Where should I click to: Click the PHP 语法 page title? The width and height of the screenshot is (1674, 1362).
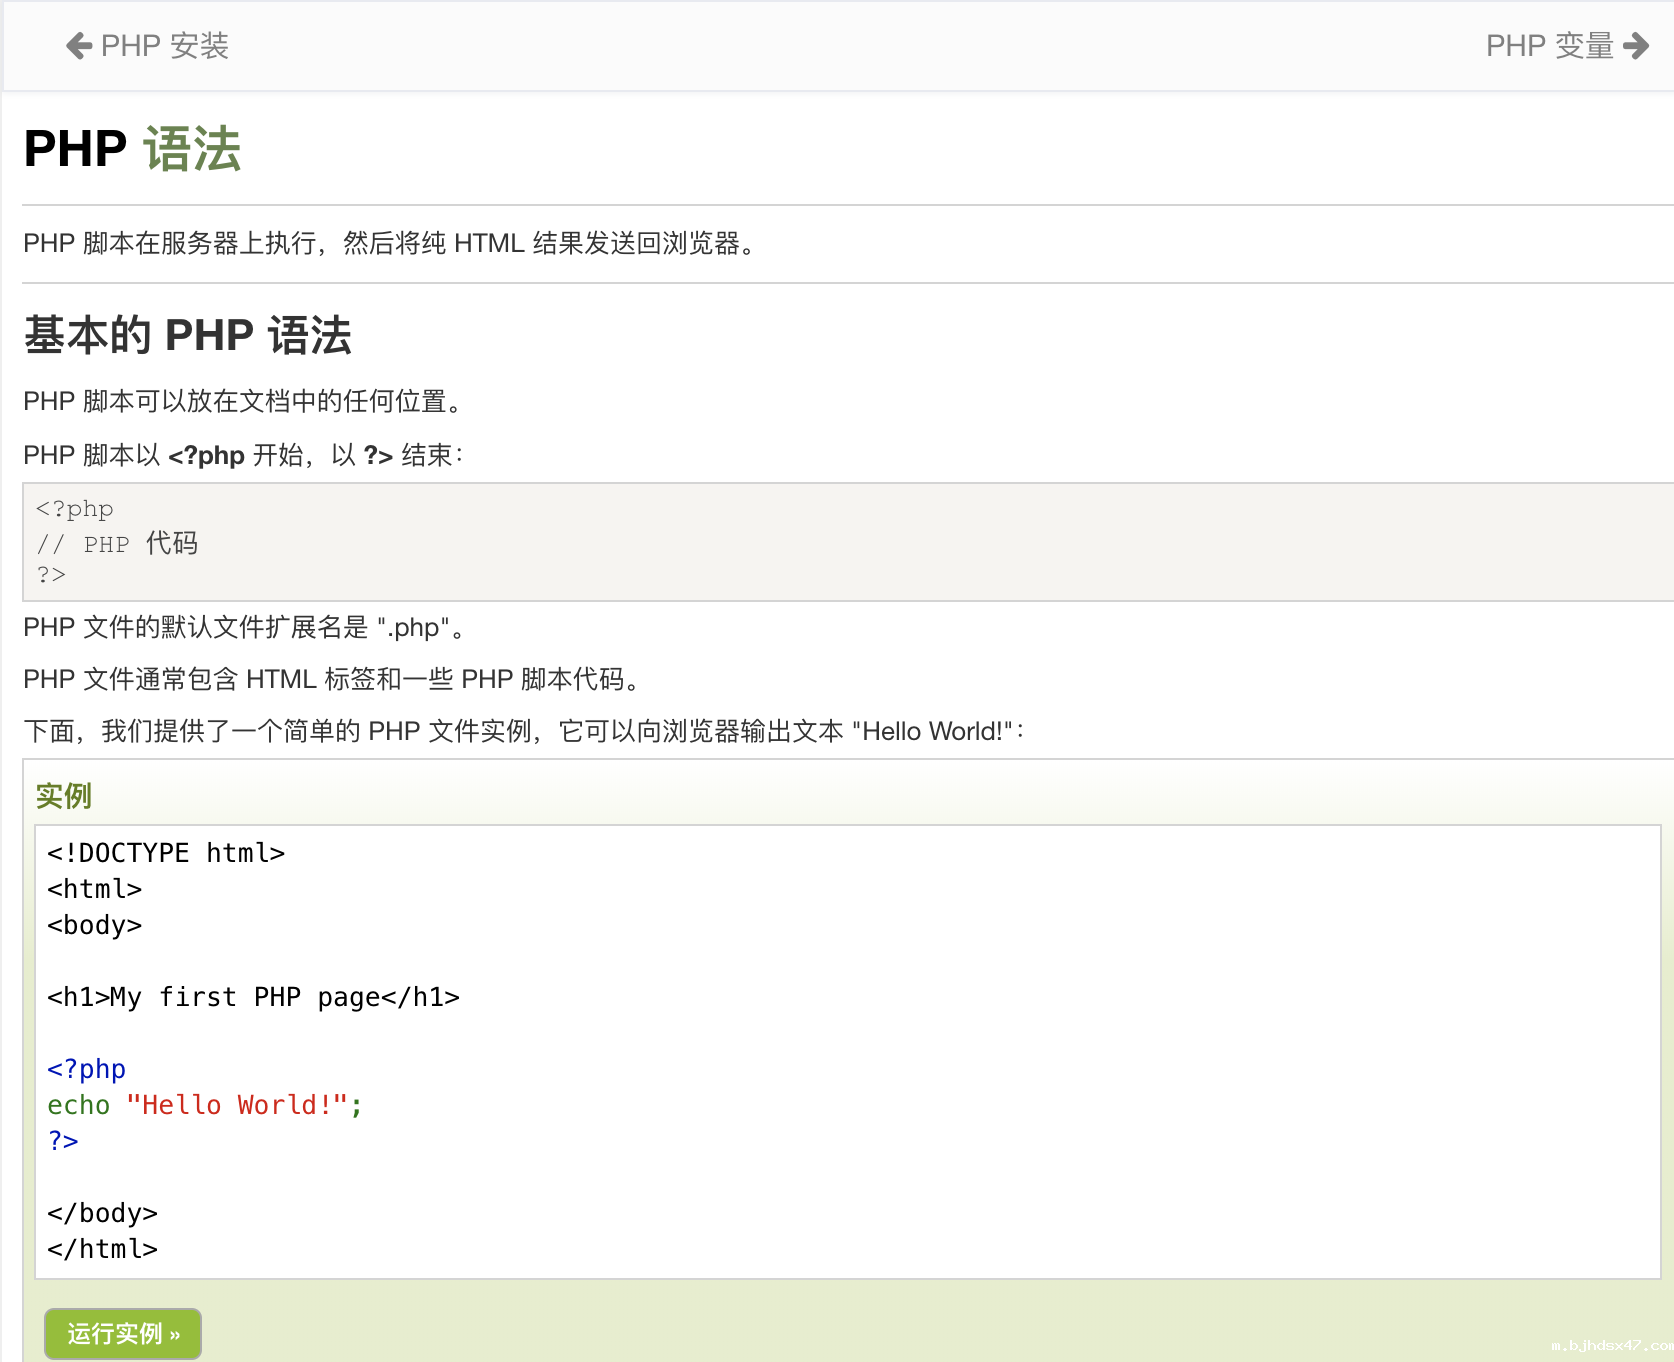tap(132, 149)
